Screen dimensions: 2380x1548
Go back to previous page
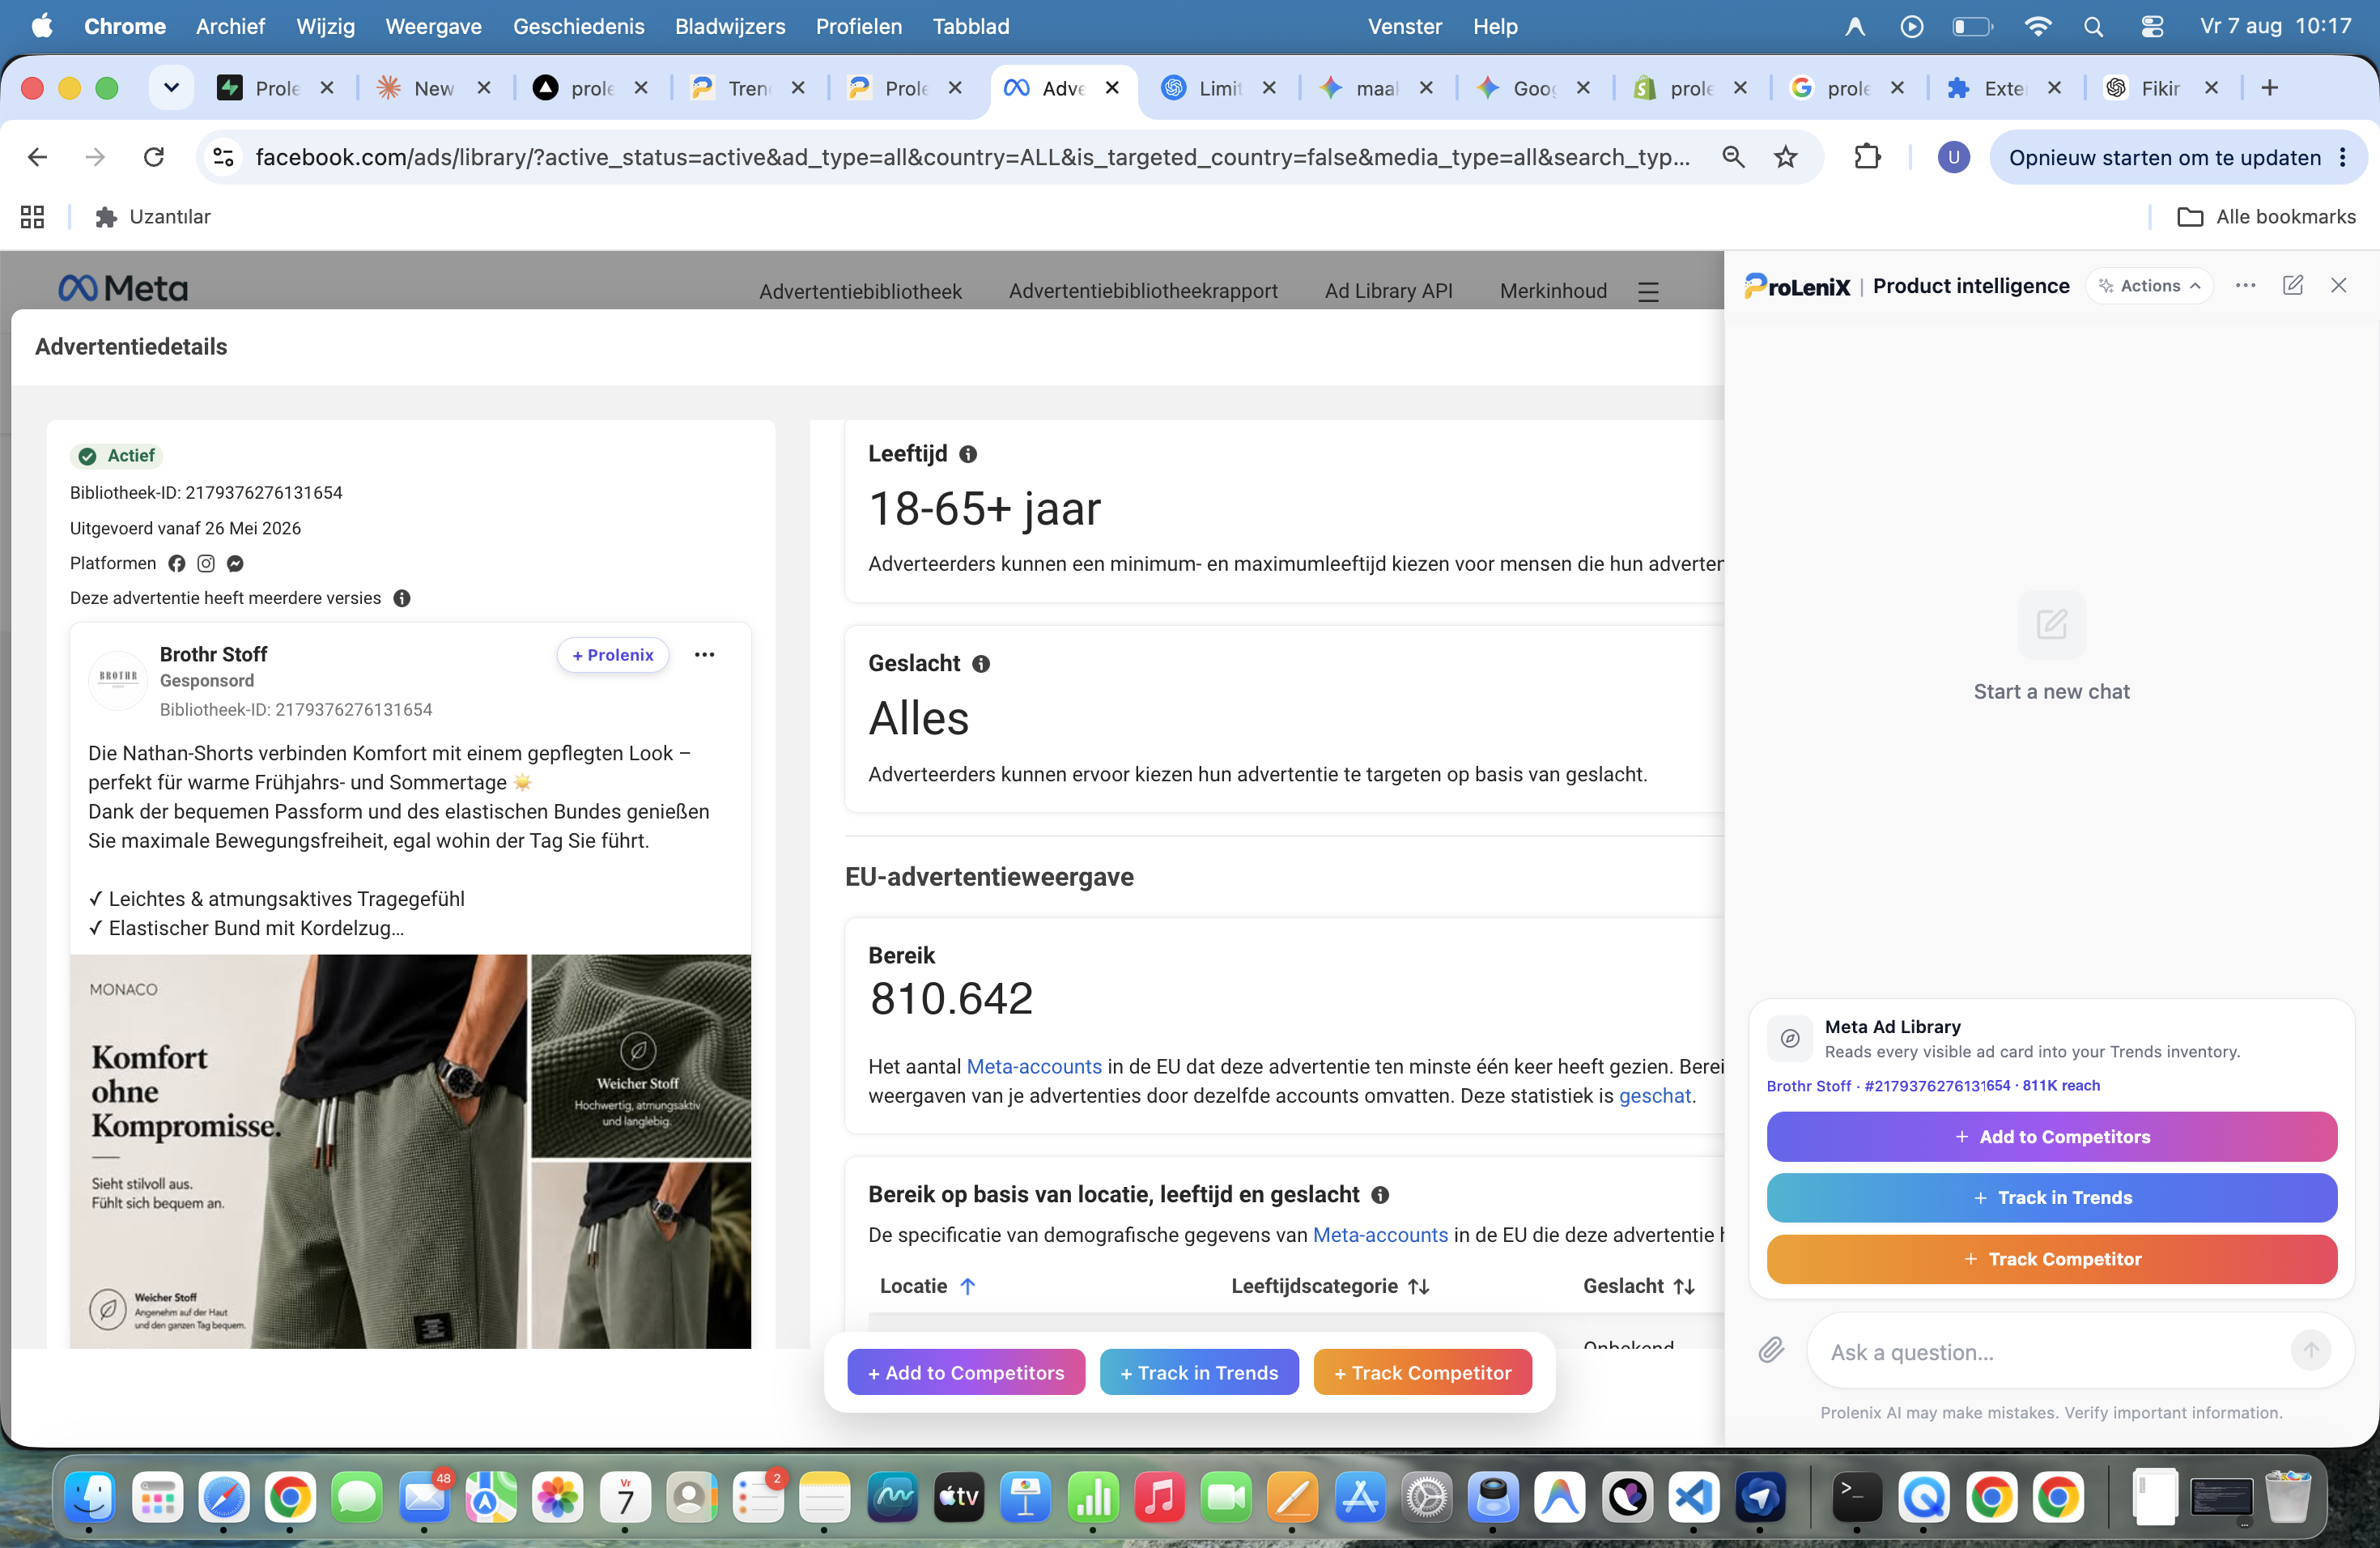pyautogui.click(x=37, y=157)
